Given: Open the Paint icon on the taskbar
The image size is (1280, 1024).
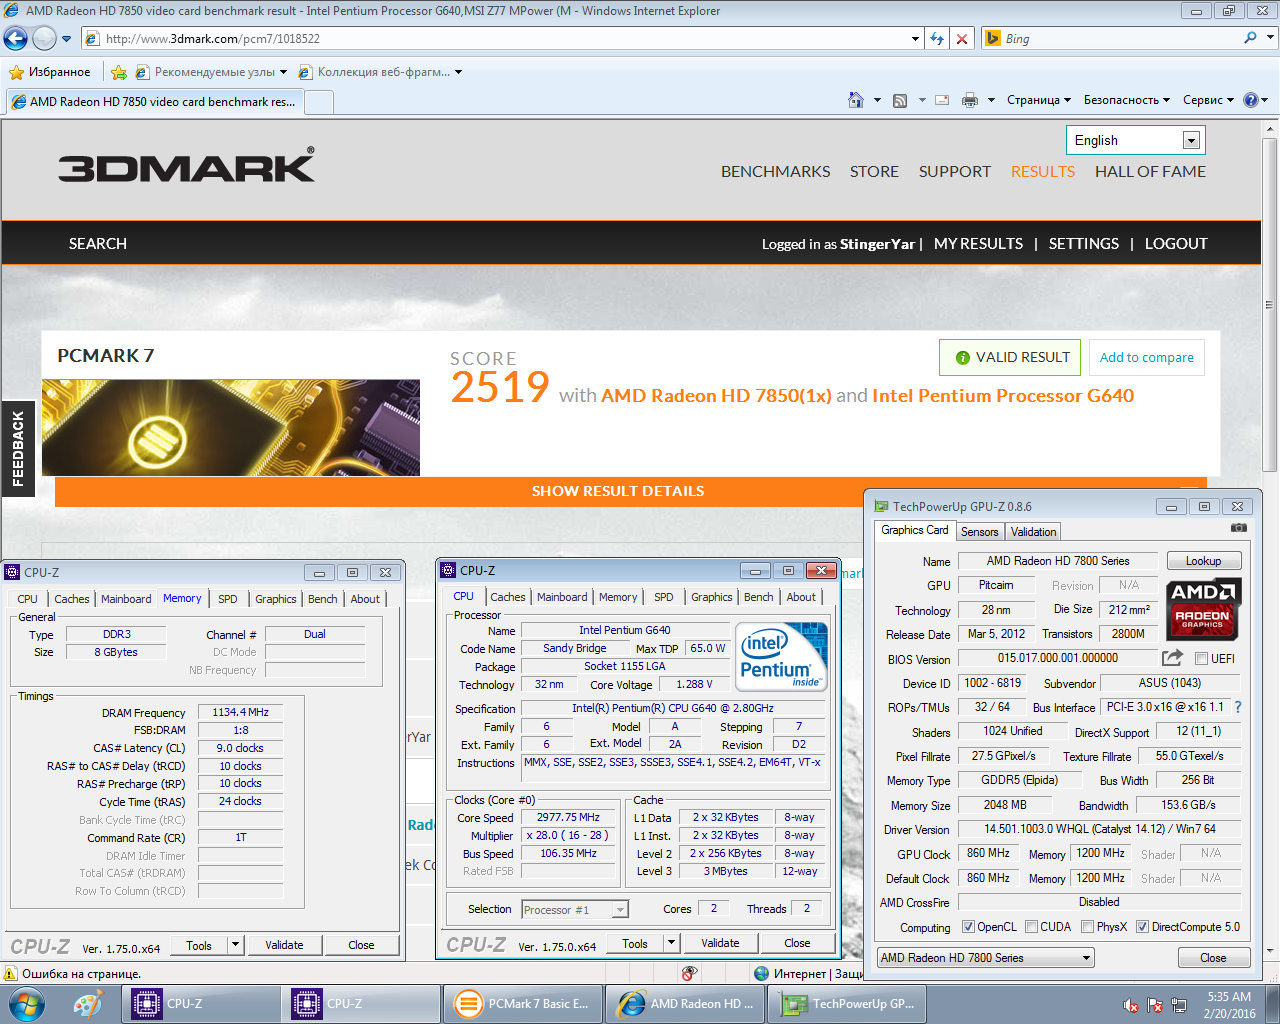Looking at the screenshot, I should click(x=88, y=1004).
